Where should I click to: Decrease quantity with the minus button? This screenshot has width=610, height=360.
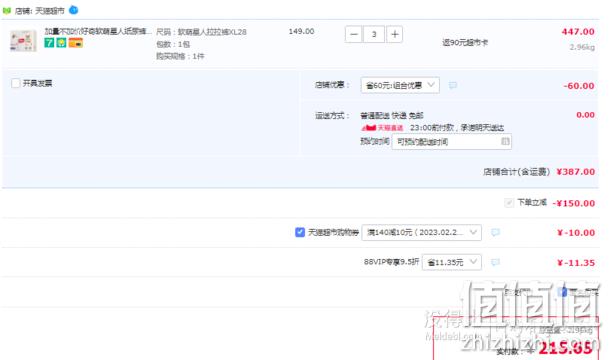pos(353,34)
